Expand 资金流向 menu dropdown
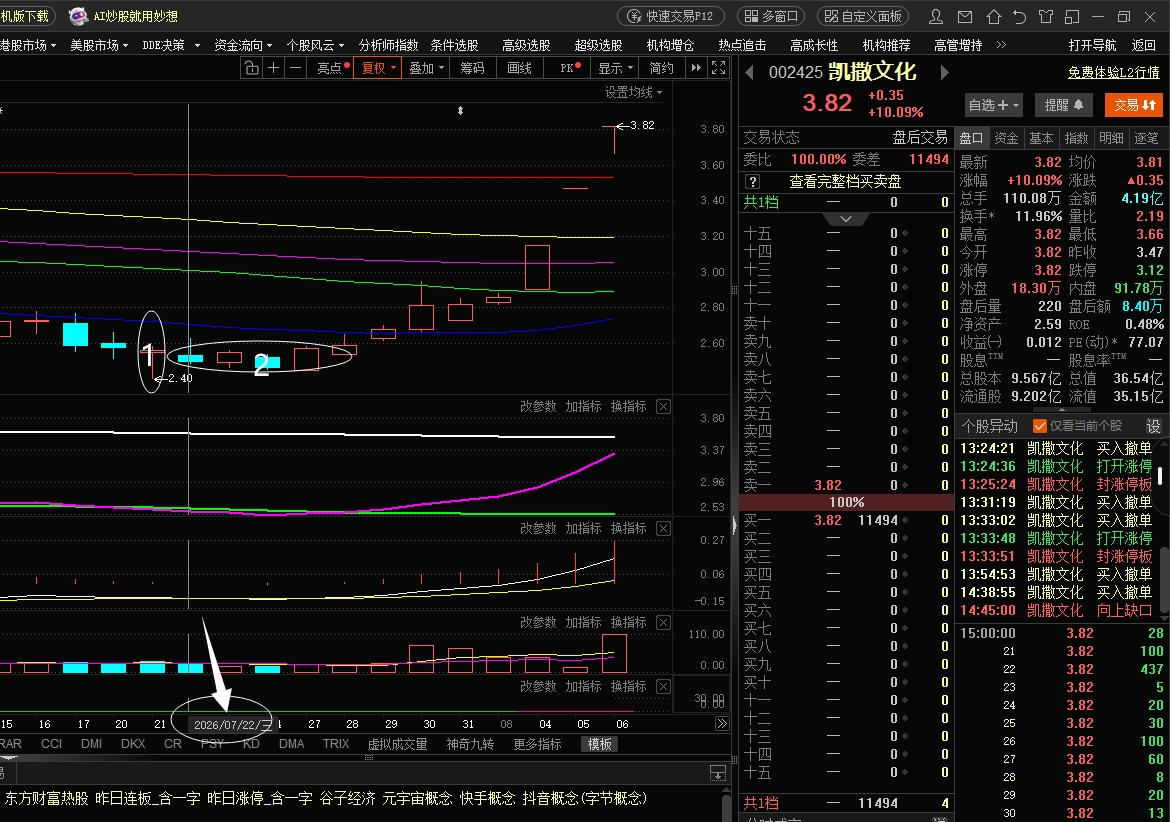Viewport: 1170px width, 822px height. tap(243, 46)
